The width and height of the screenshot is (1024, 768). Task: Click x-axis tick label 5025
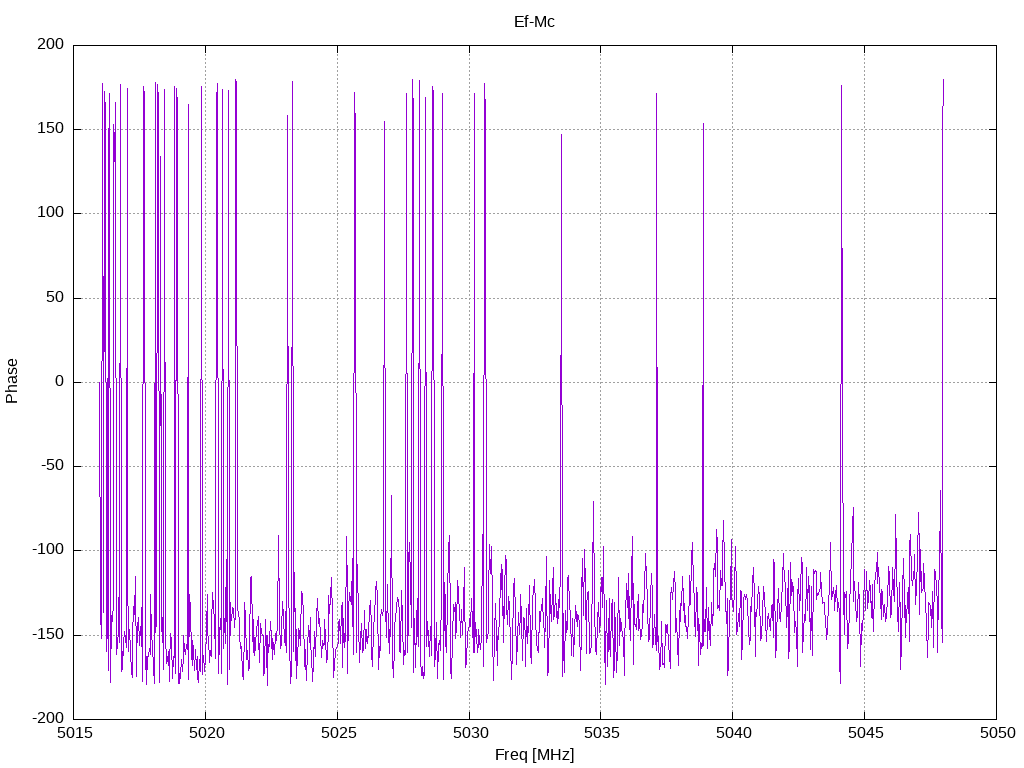click(x=338, y=733)
